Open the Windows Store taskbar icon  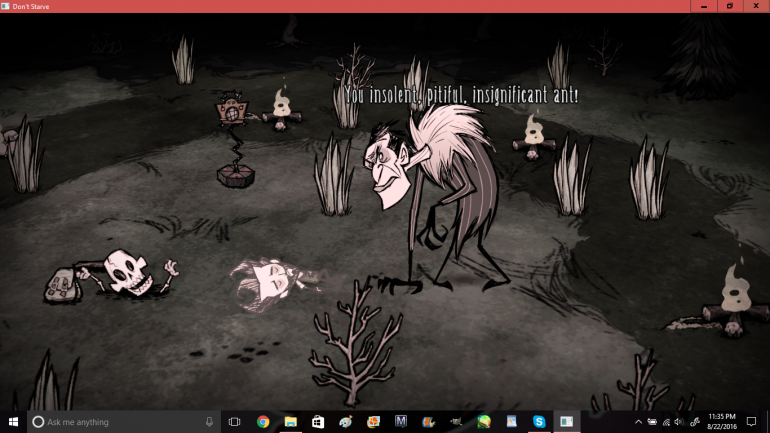tap(318, 422)
